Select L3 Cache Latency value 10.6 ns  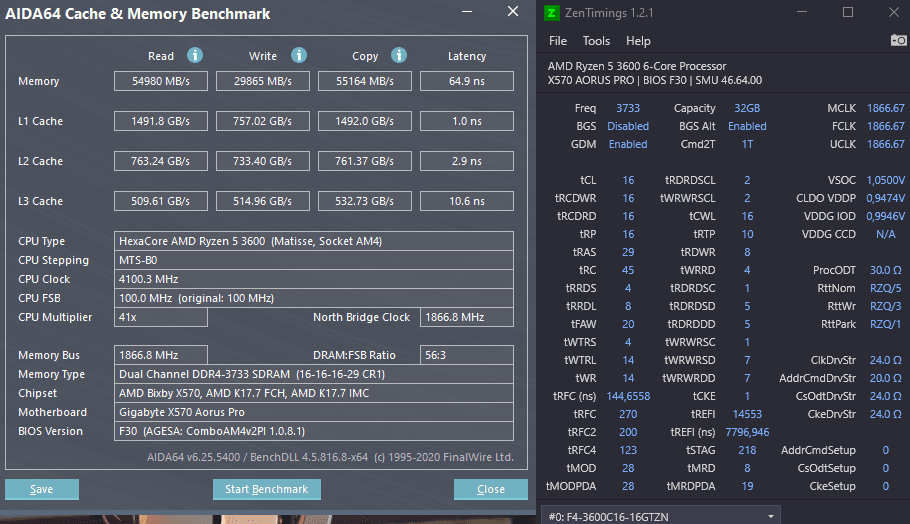(467, 201)
